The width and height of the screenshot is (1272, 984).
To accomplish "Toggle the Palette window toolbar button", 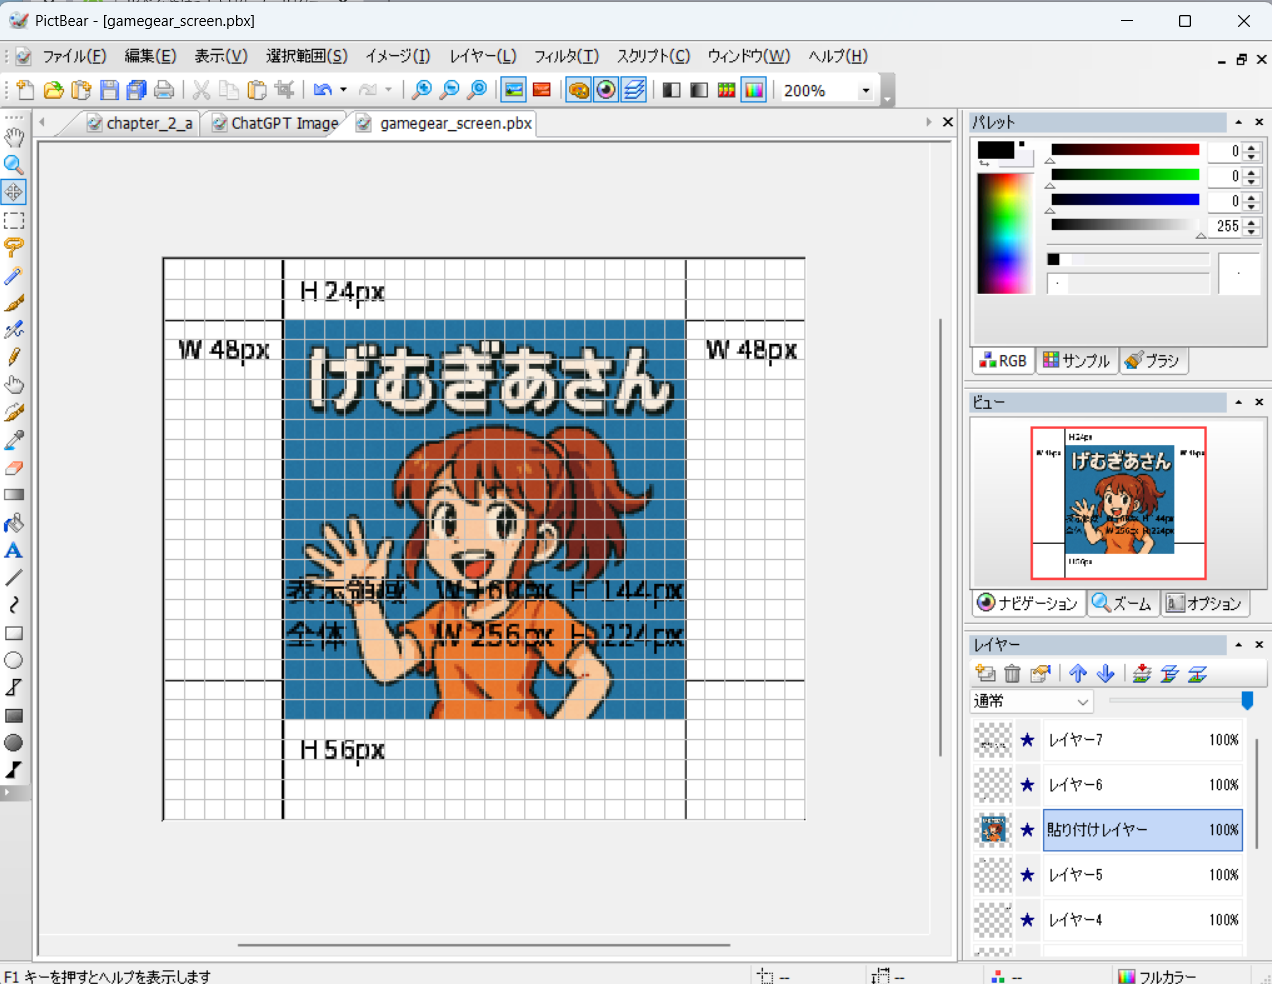I will point(578,90).
